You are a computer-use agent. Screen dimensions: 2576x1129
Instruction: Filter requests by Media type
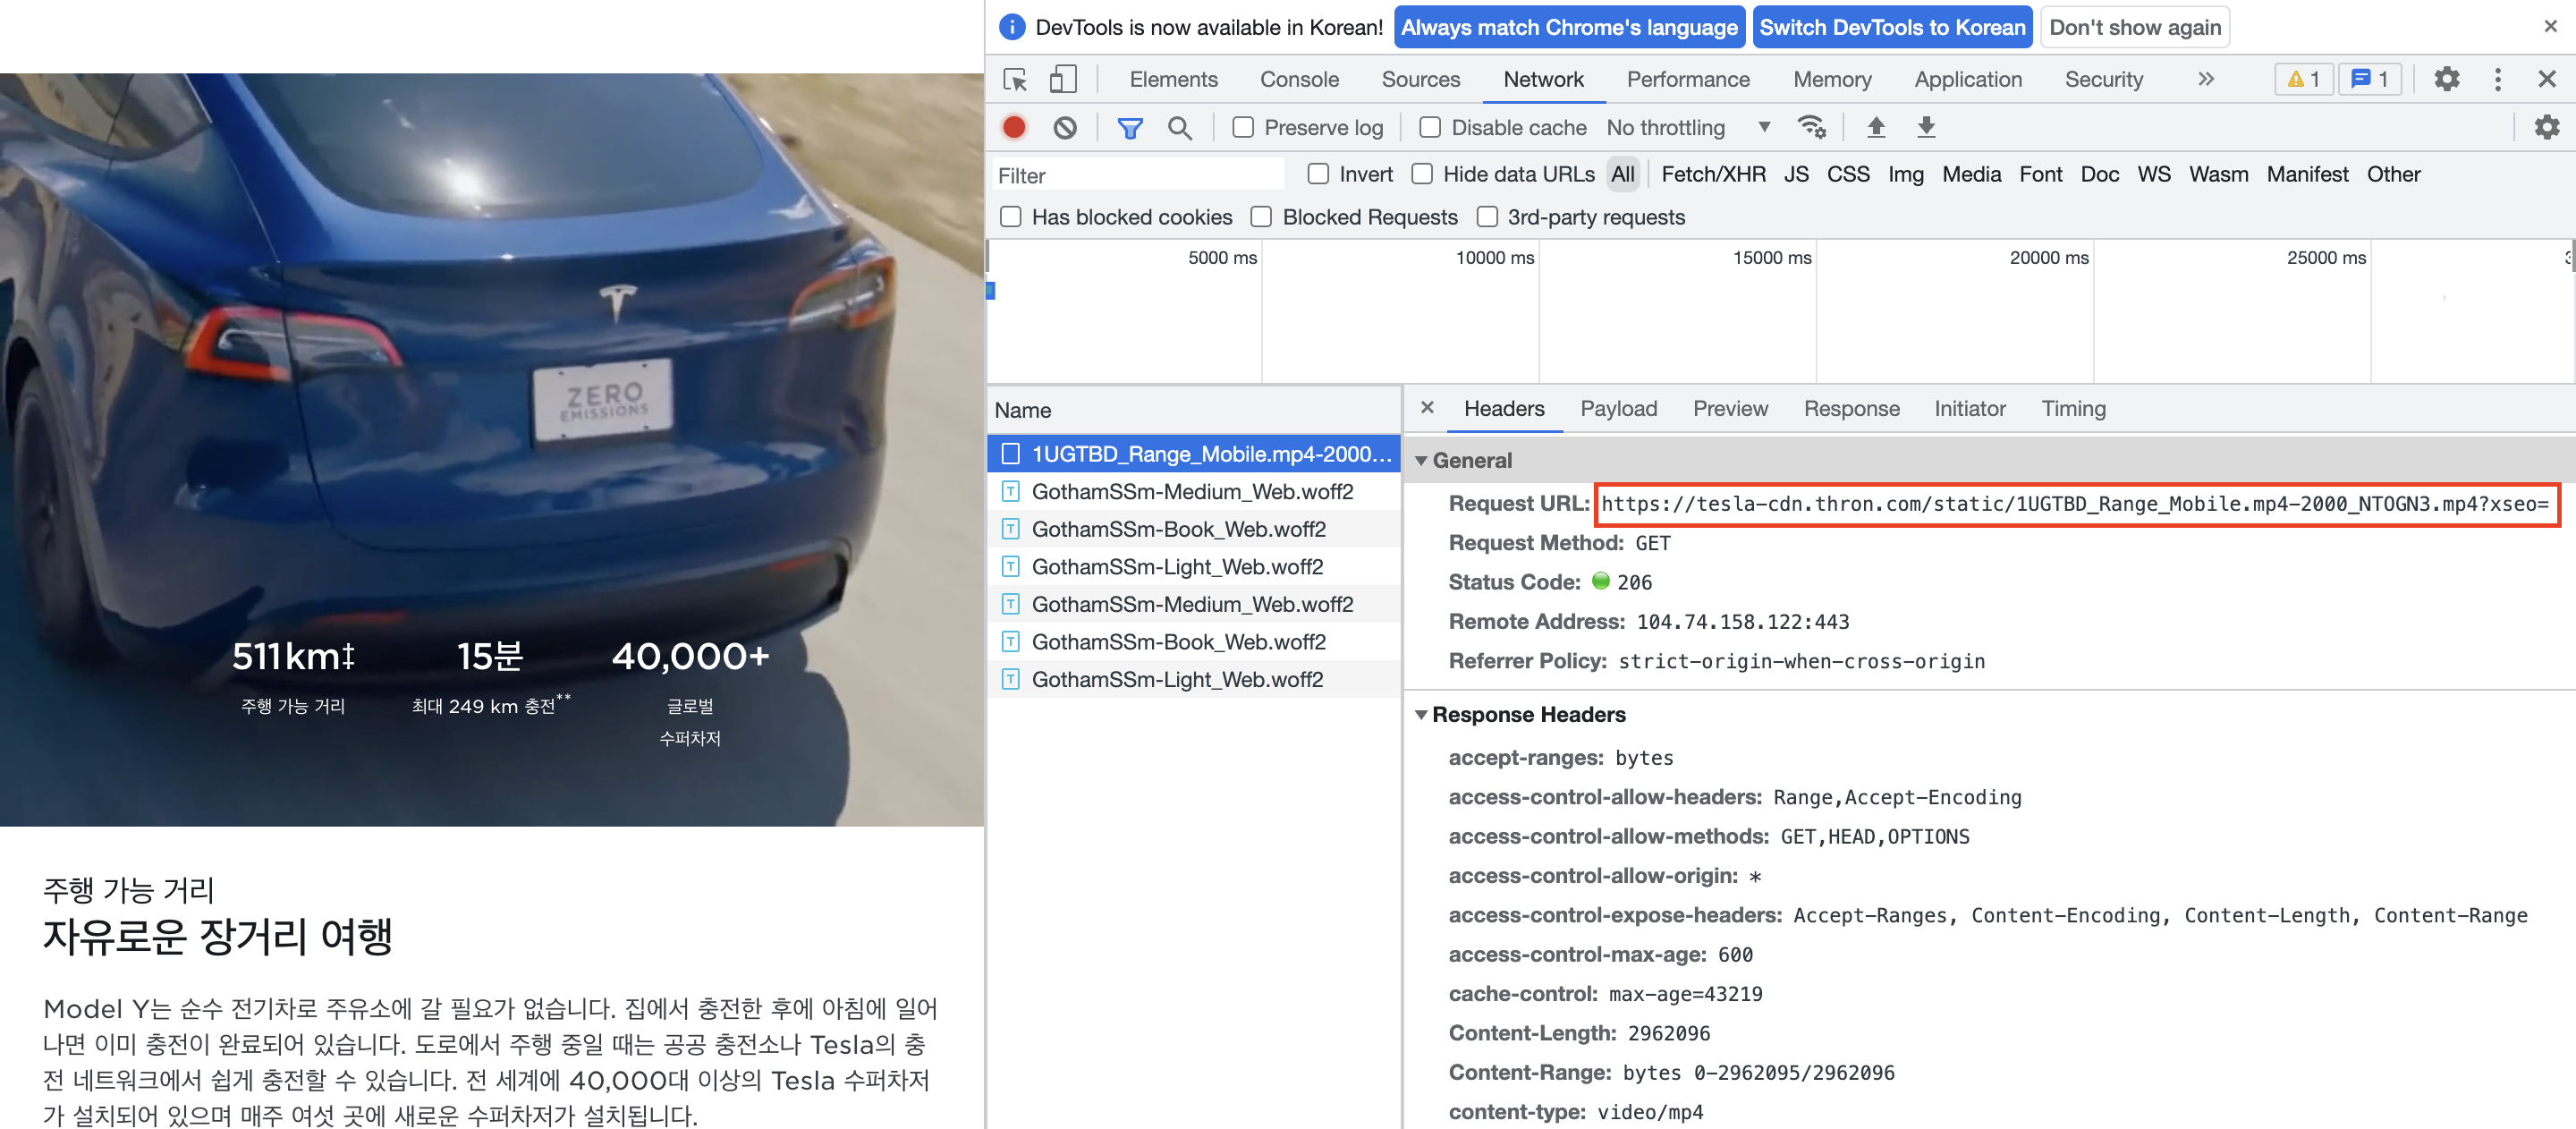(x=1971, y=174)
